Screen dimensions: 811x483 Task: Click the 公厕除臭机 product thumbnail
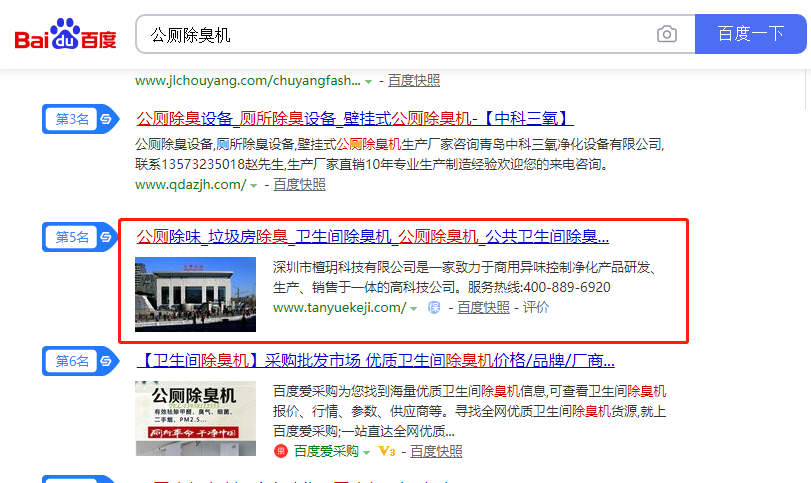click(196, 418)
